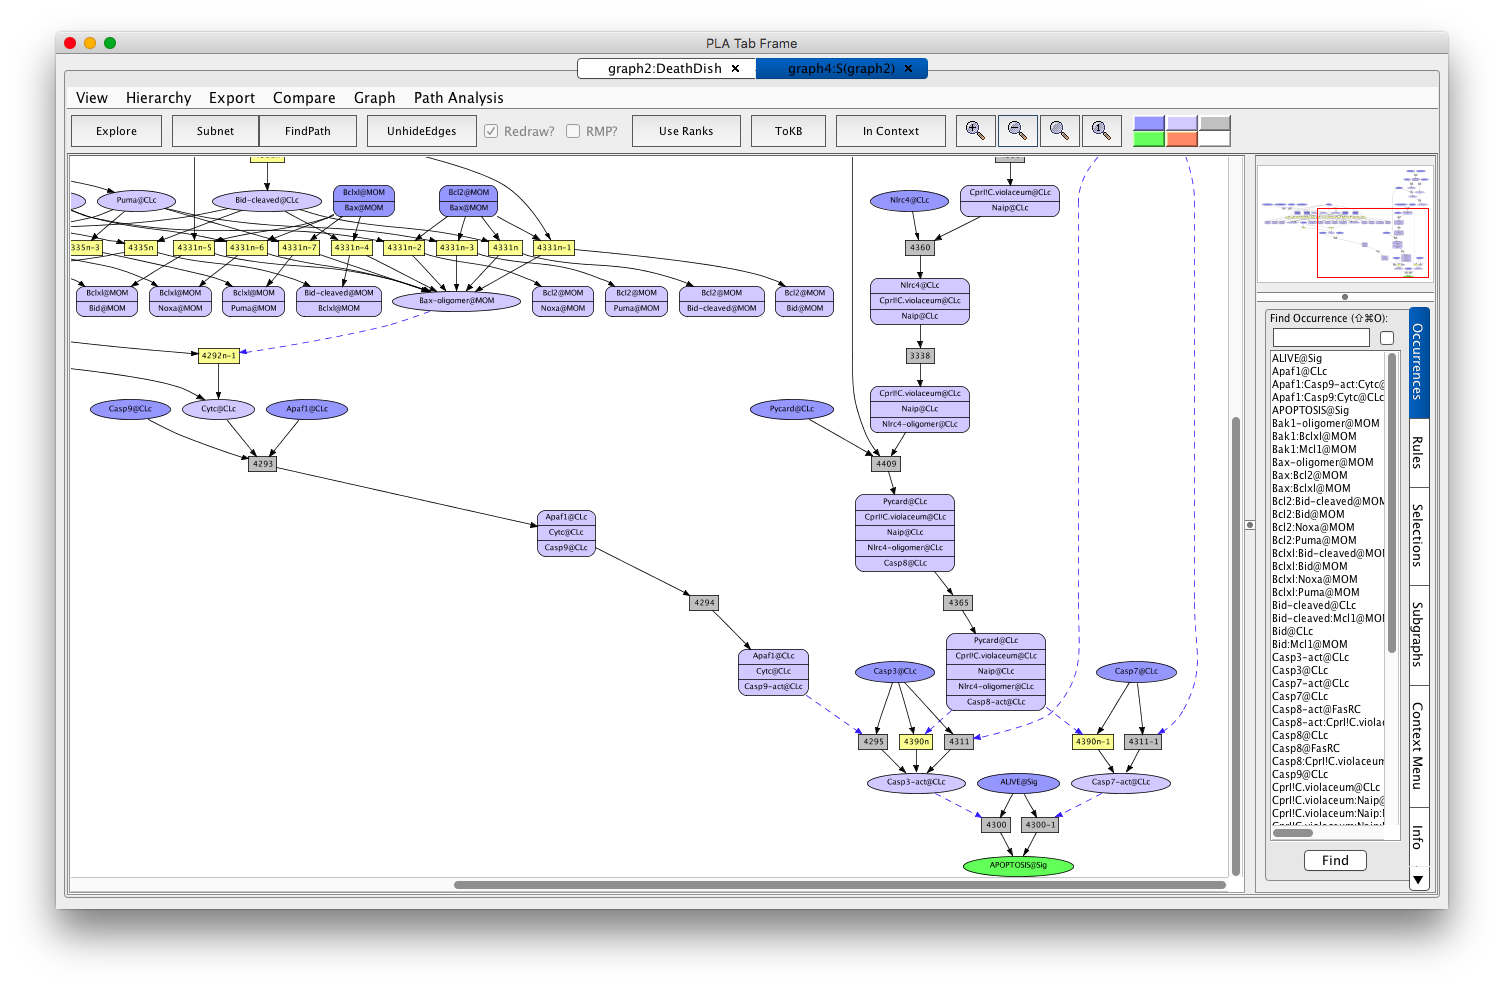This screenshot has height=989, width=1504.
Task: Open the Path Analysis menu
Action: (458, 98)
